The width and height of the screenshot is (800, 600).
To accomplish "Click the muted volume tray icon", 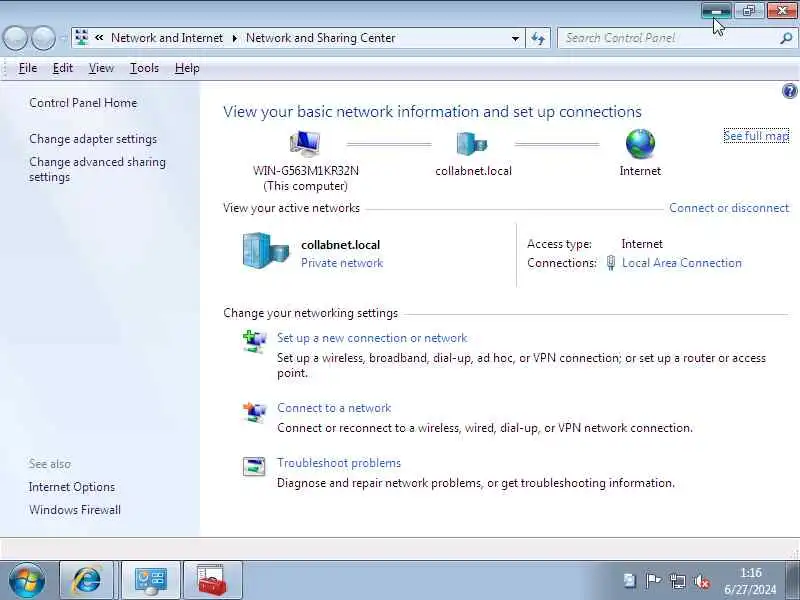I will click(702, 581).
